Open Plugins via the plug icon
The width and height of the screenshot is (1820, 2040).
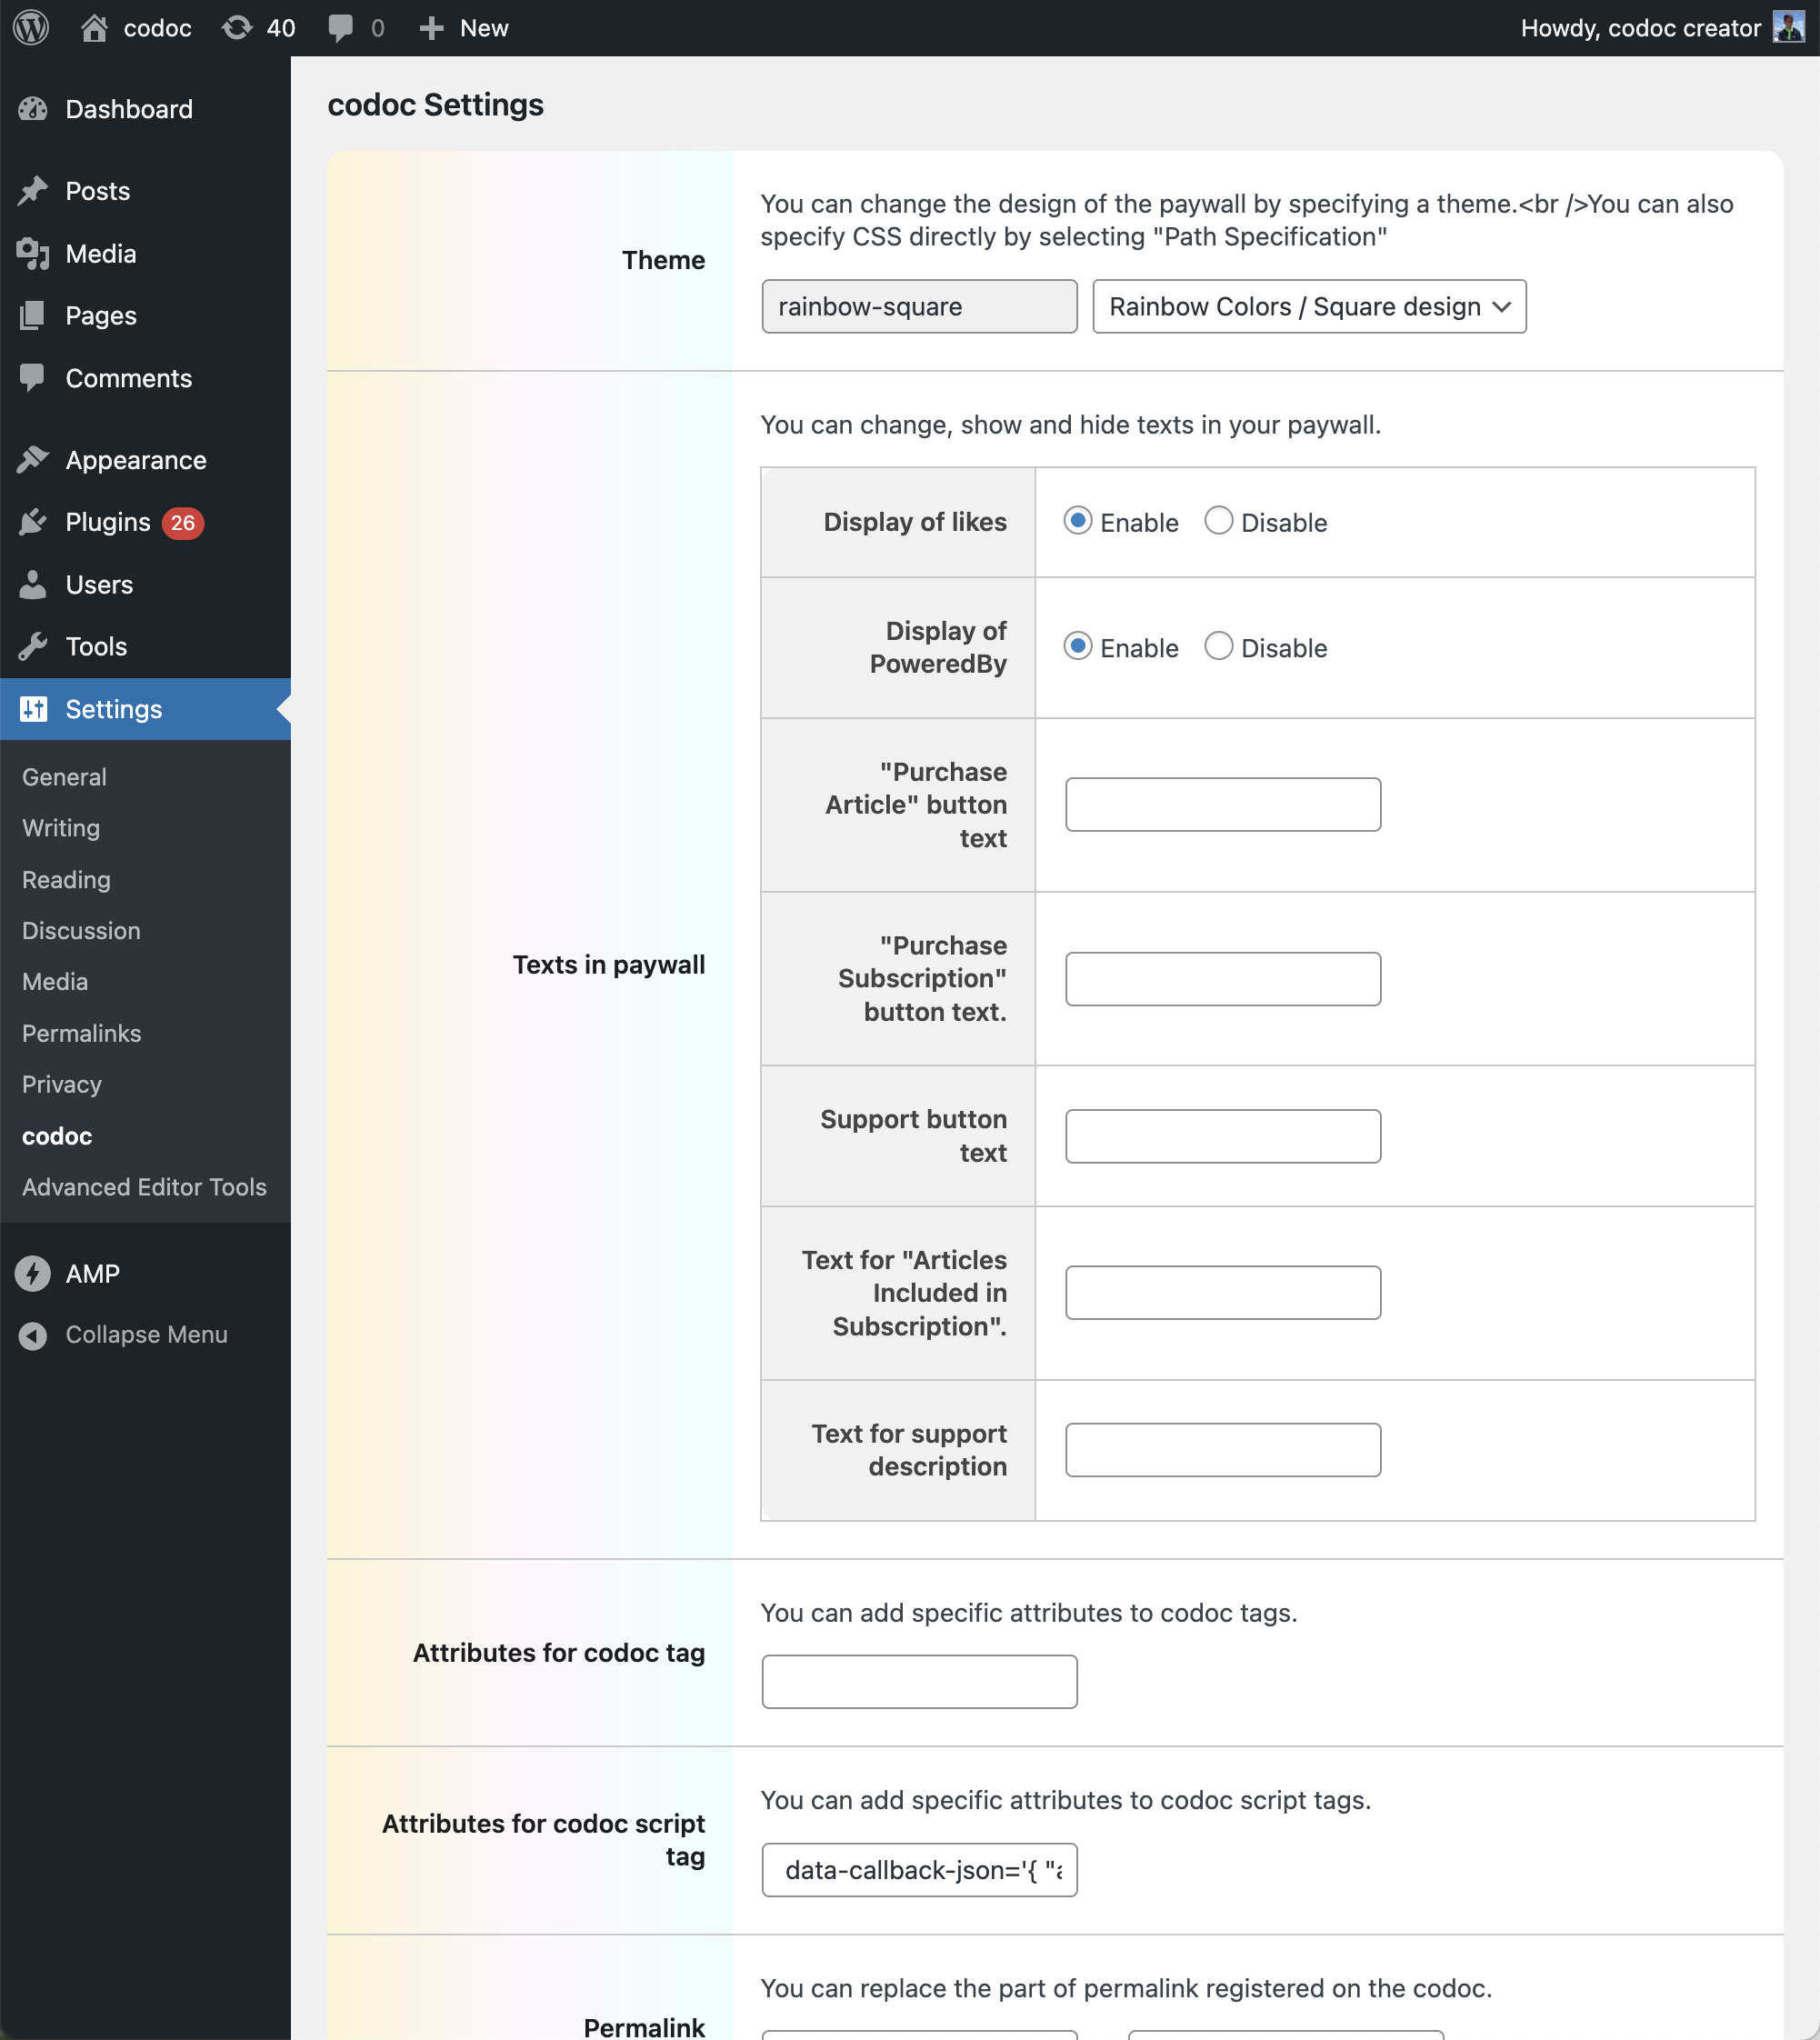click(x=33, y=521)
